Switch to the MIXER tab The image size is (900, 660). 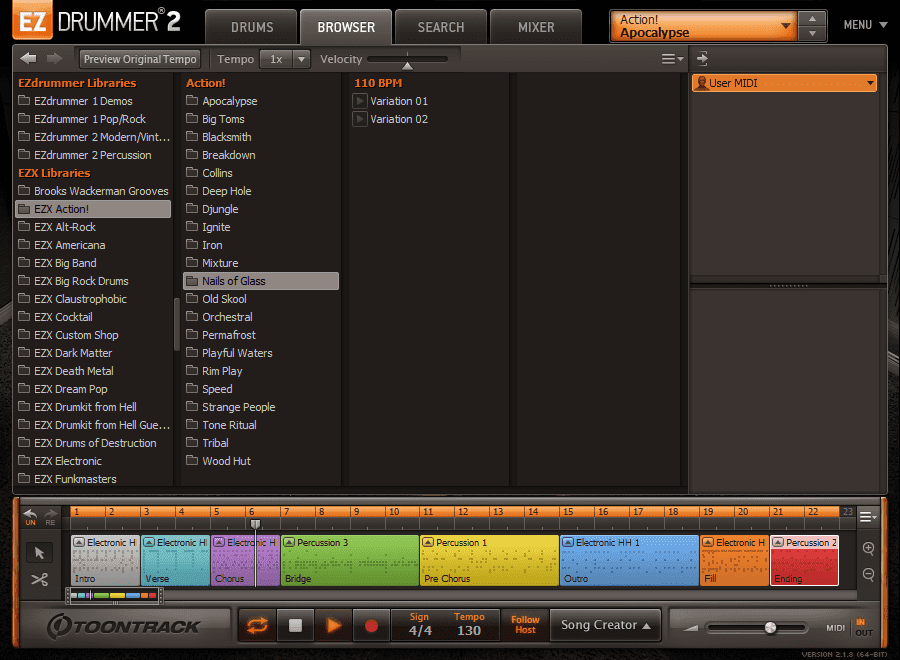pos(536,27)
